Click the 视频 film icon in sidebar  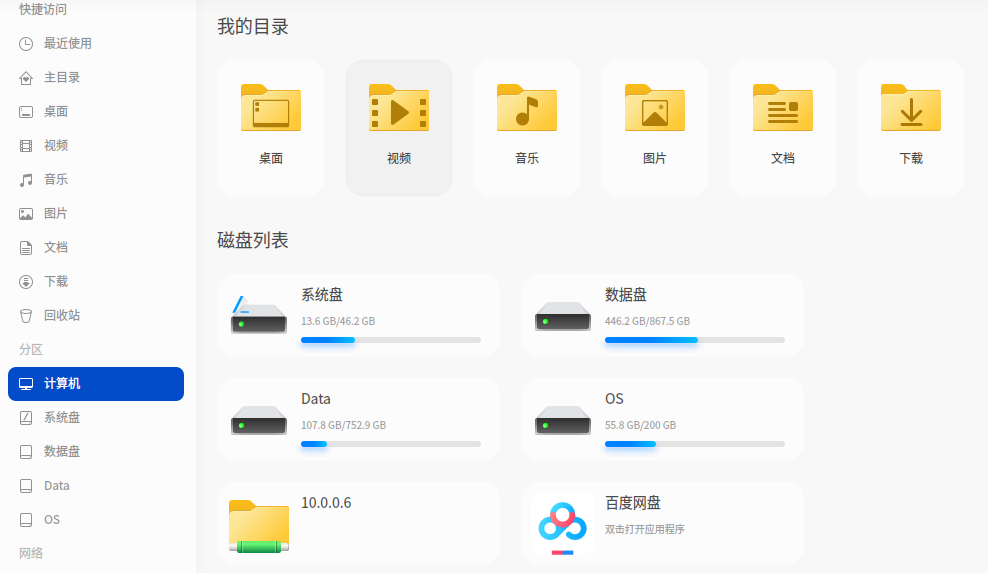point(26,146)
